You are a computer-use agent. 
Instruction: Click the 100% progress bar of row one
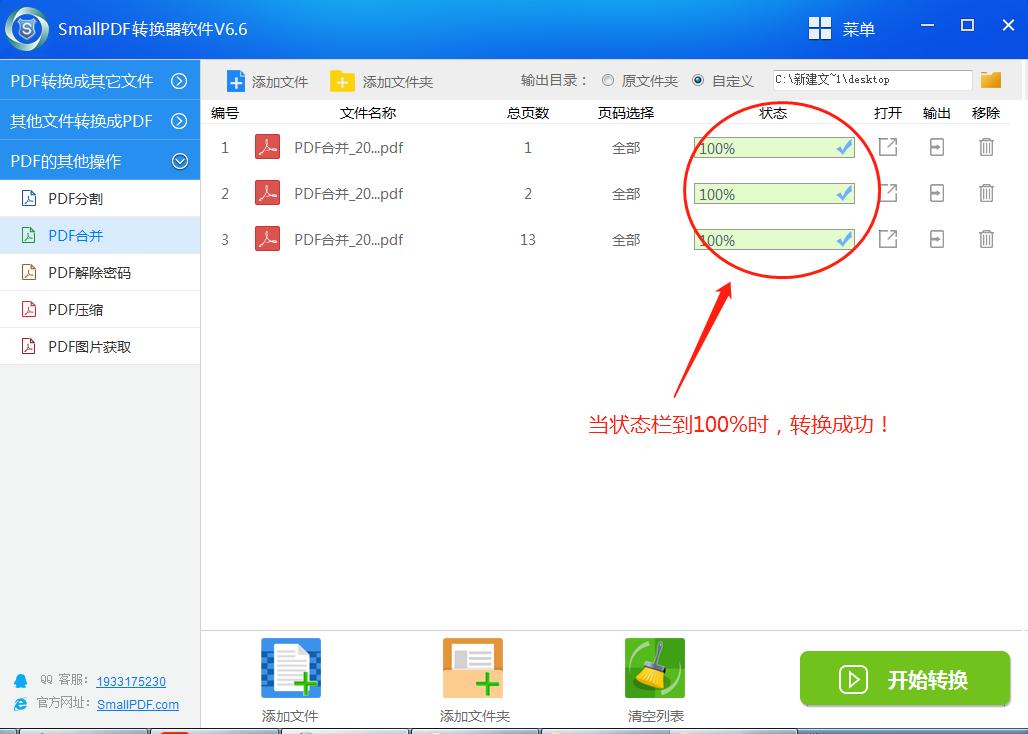coord(773,147)
